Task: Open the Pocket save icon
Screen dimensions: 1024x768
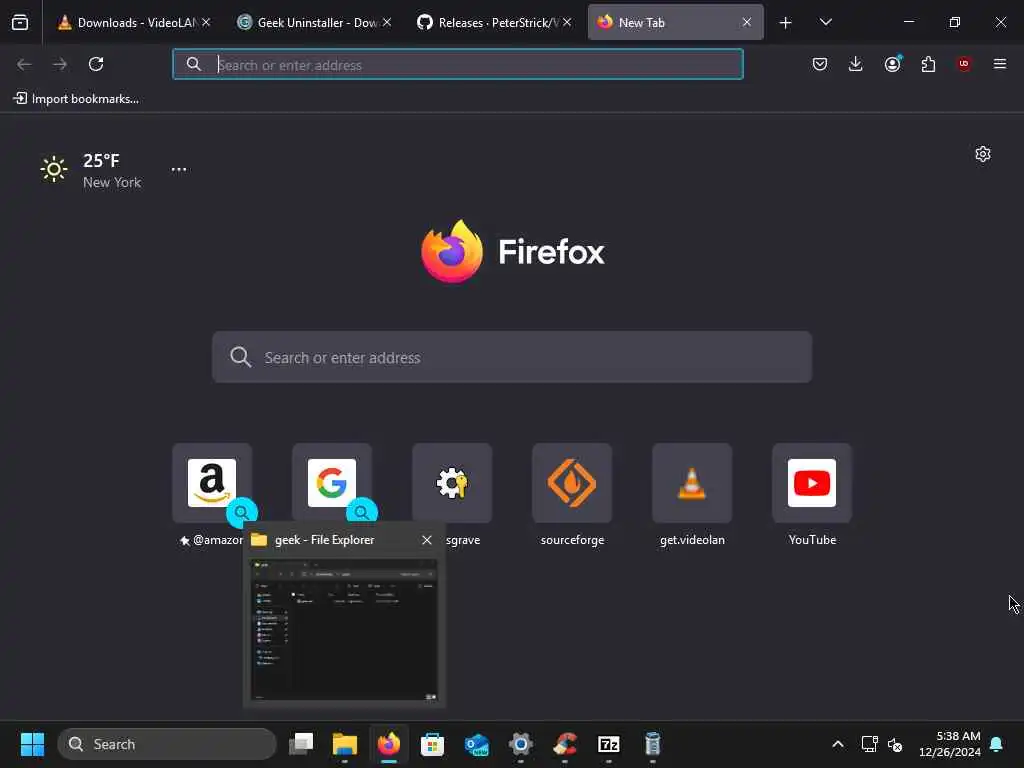Action: [820, 64]
